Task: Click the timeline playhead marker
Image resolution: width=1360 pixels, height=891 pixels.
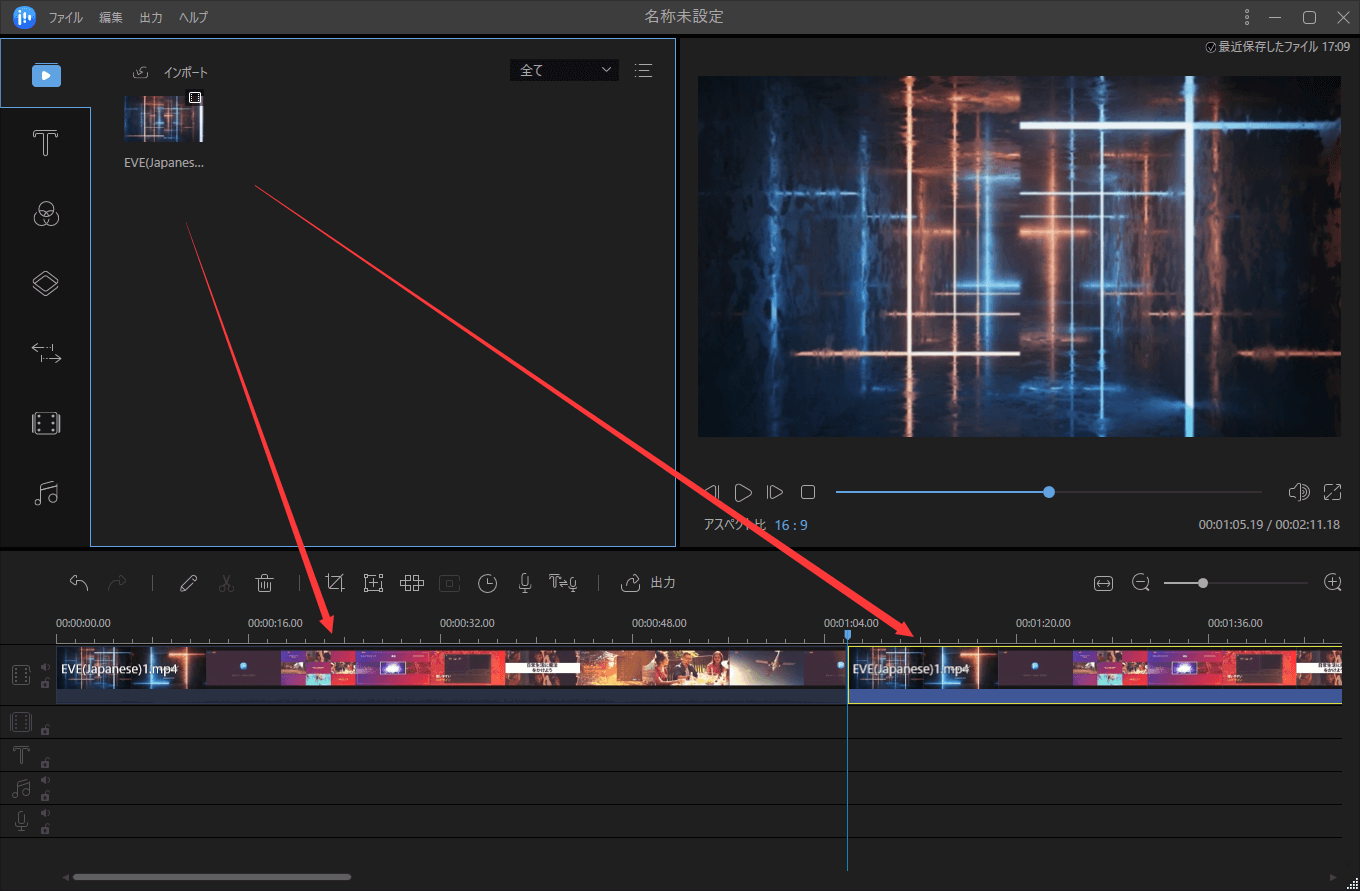Action: [848, 635]
